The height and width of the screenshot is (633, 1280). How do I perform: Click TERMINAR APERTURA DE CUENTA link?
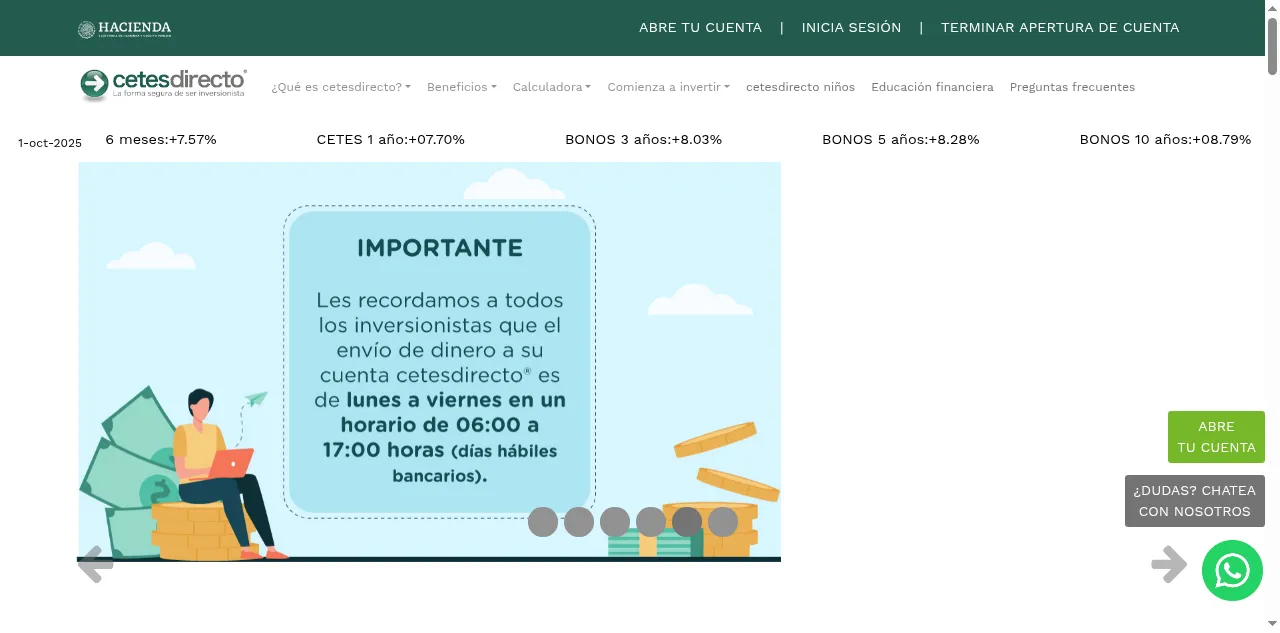[1060, 28]
